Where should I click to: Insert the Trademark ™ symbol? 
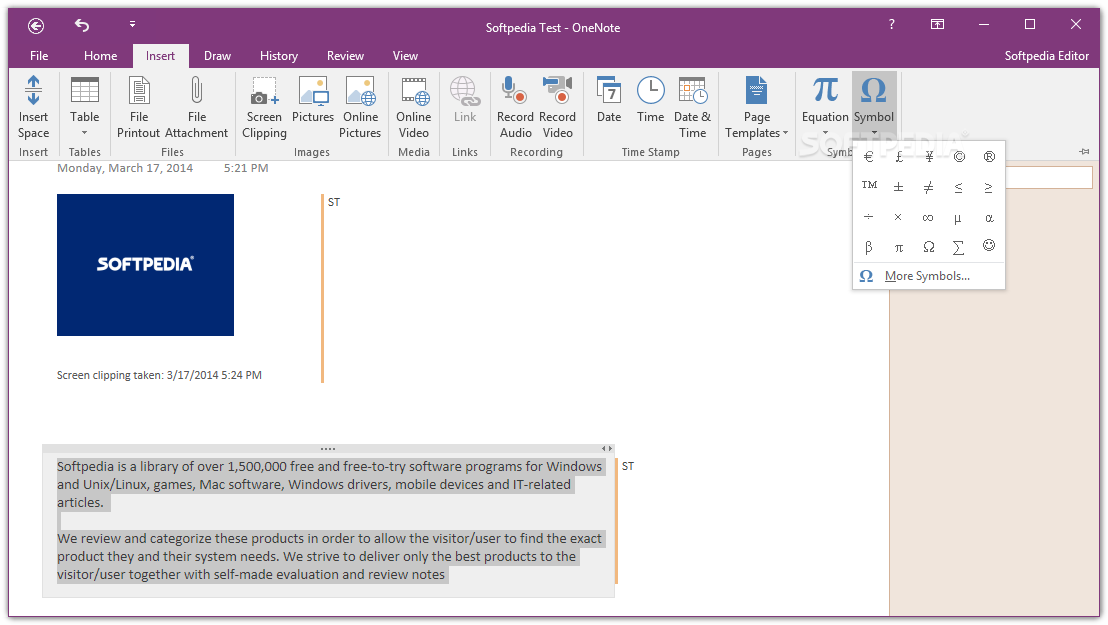point(868,187)
